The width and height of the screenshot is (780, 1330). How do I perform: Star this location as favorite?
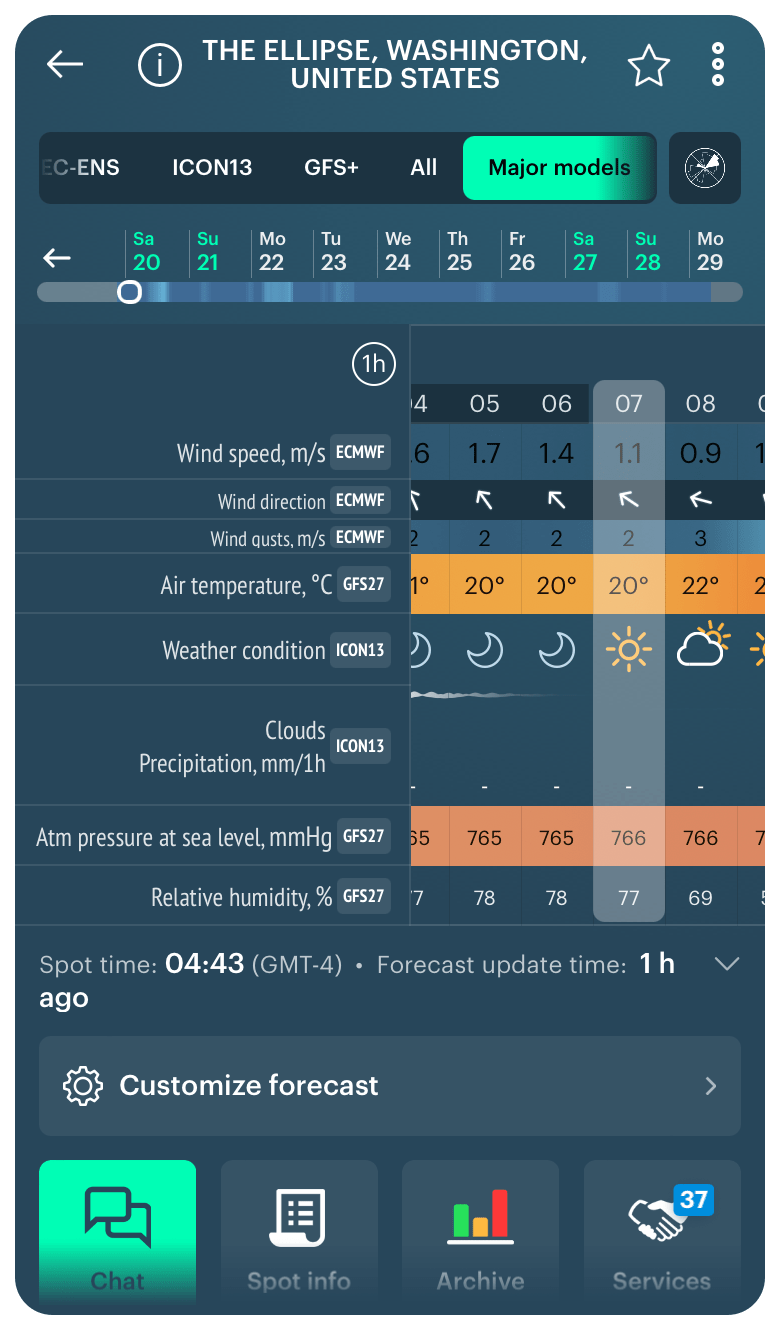pyautogui.click(x=649, y=65)
